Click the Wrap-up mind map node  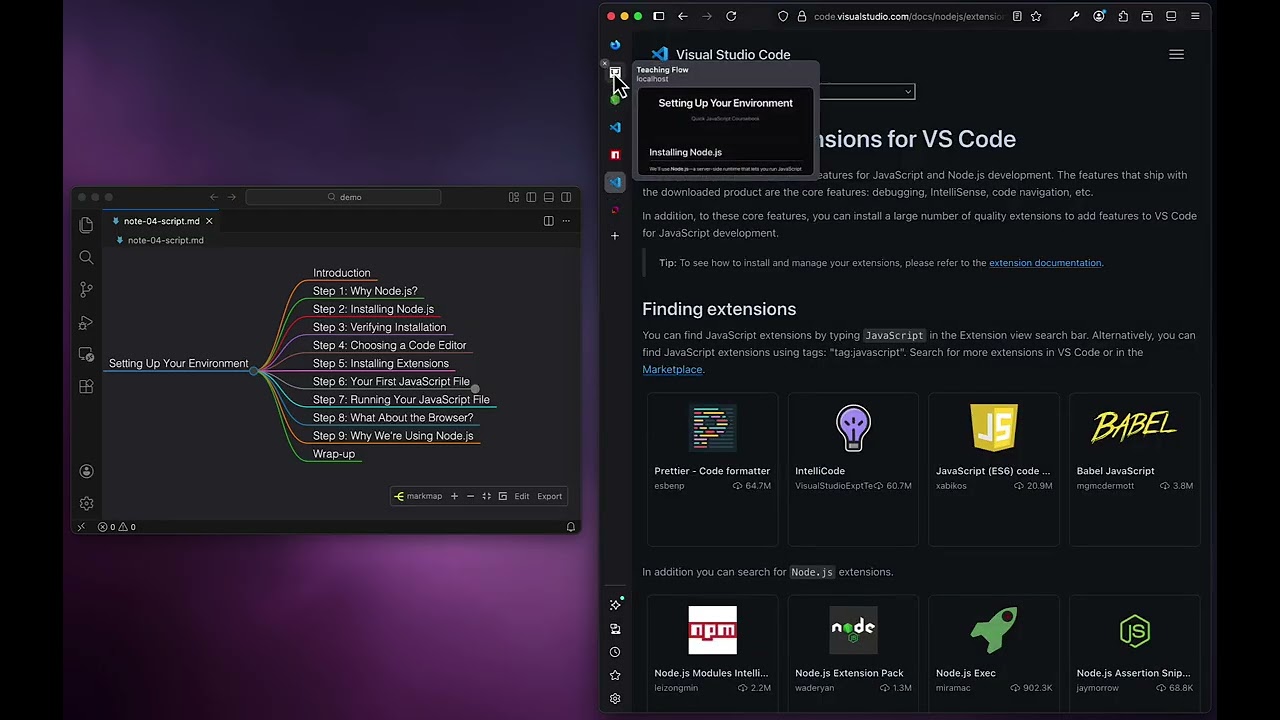334,454
